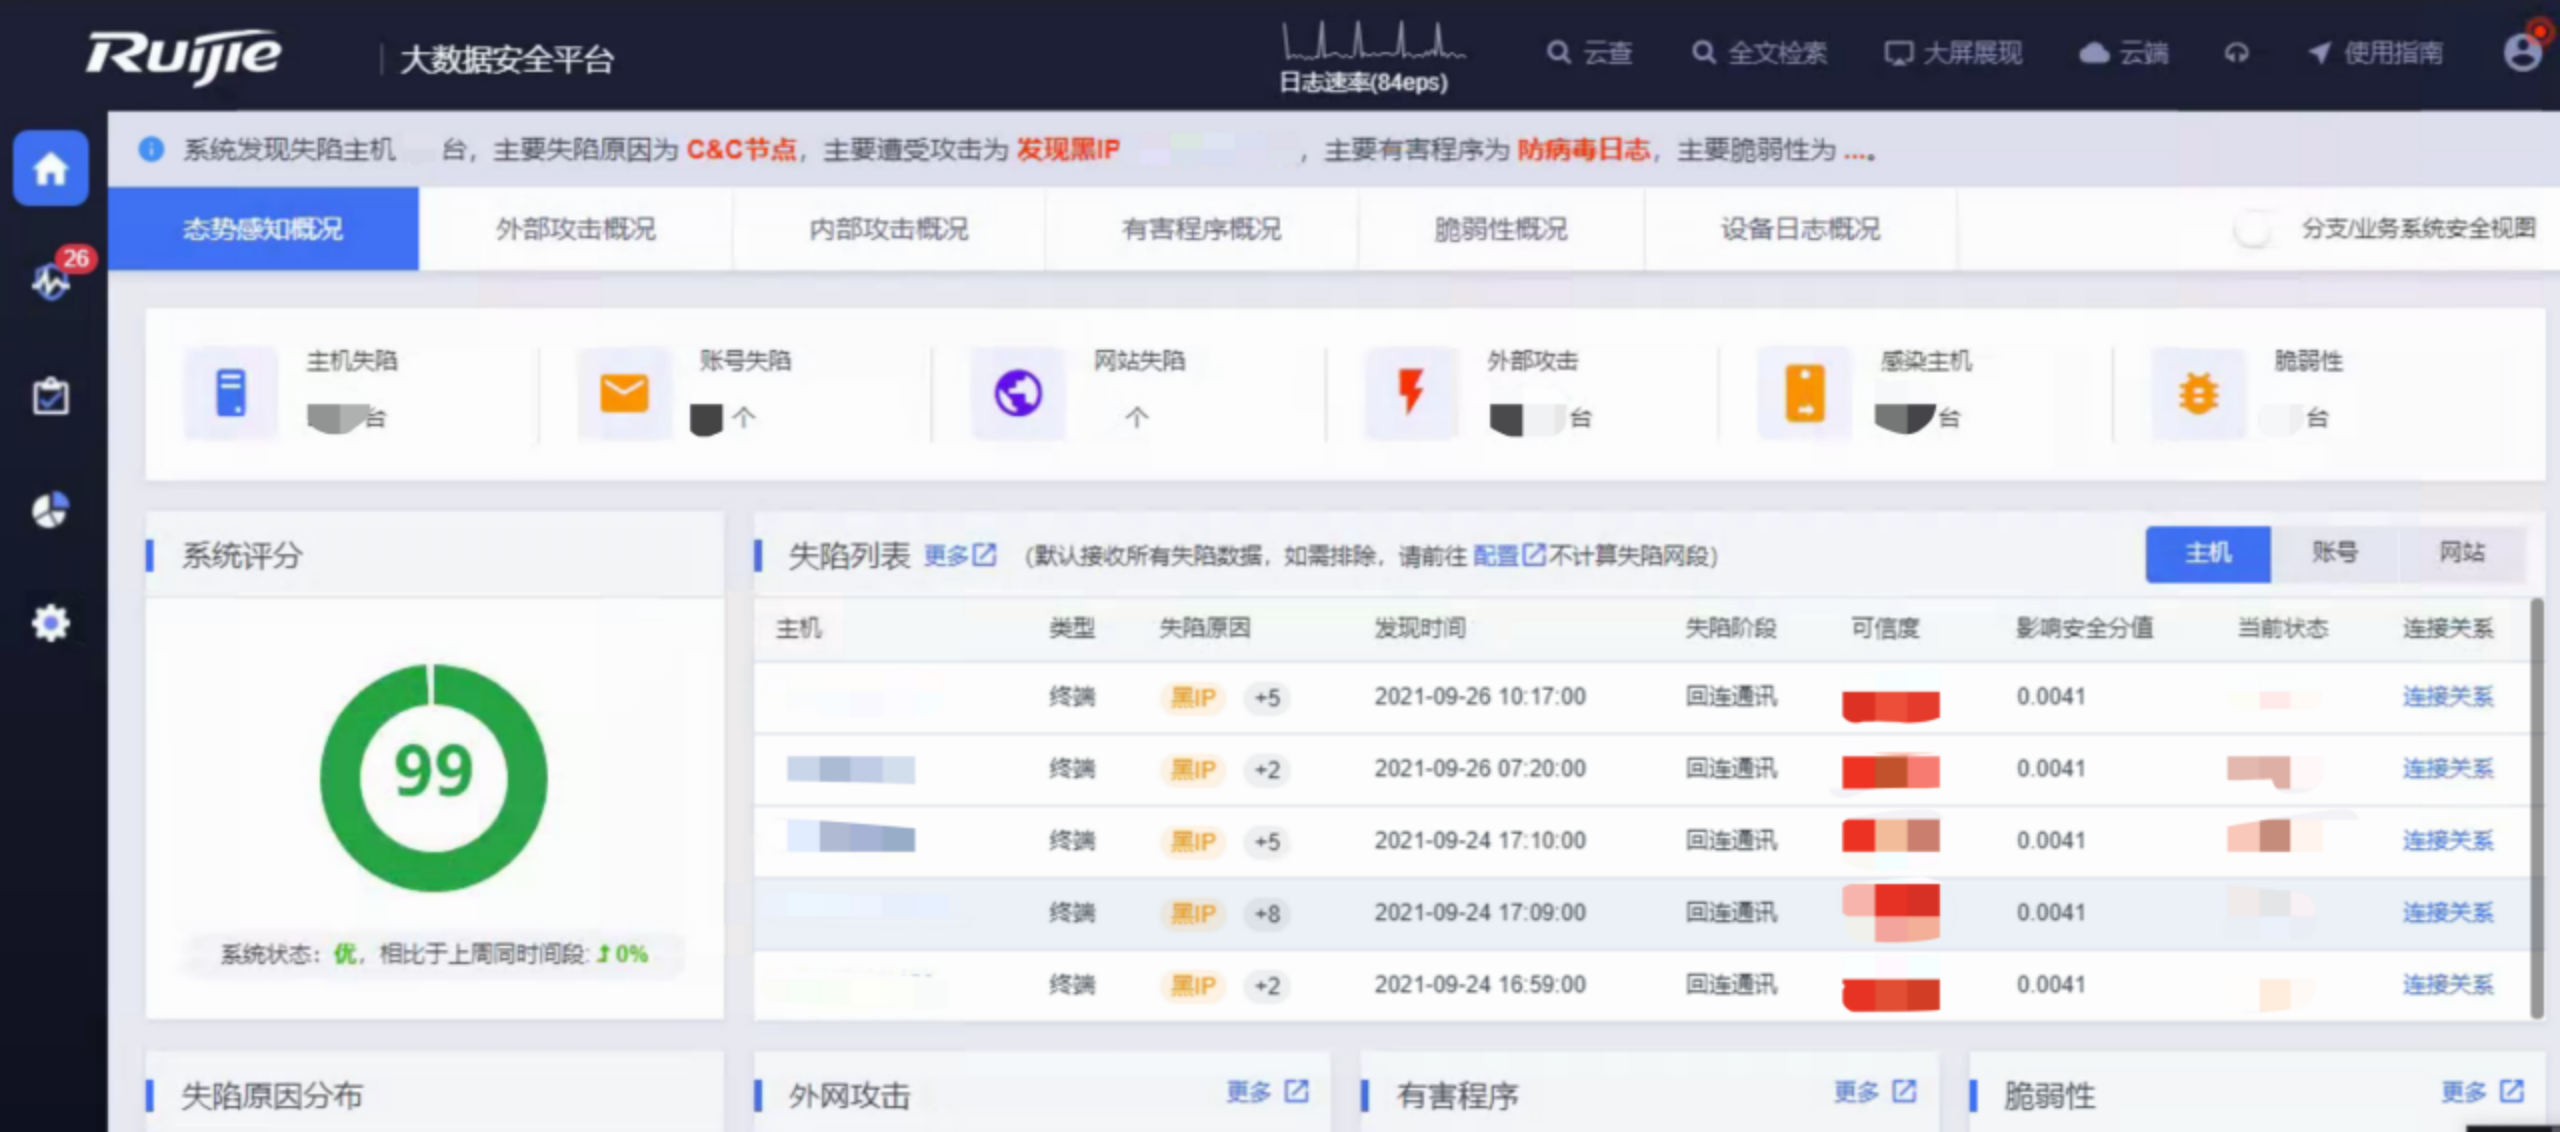Open 连接关系 for 2021-09-24 16:59:00 row

pos(2448,985)
